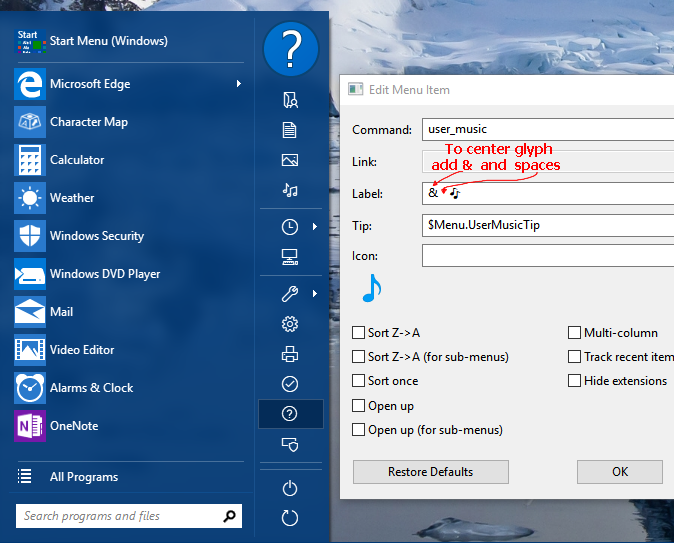This screenshot has height=543, width=674.
Task: Click the Microsoft Edge icon
Action: [x=30, y=84]
